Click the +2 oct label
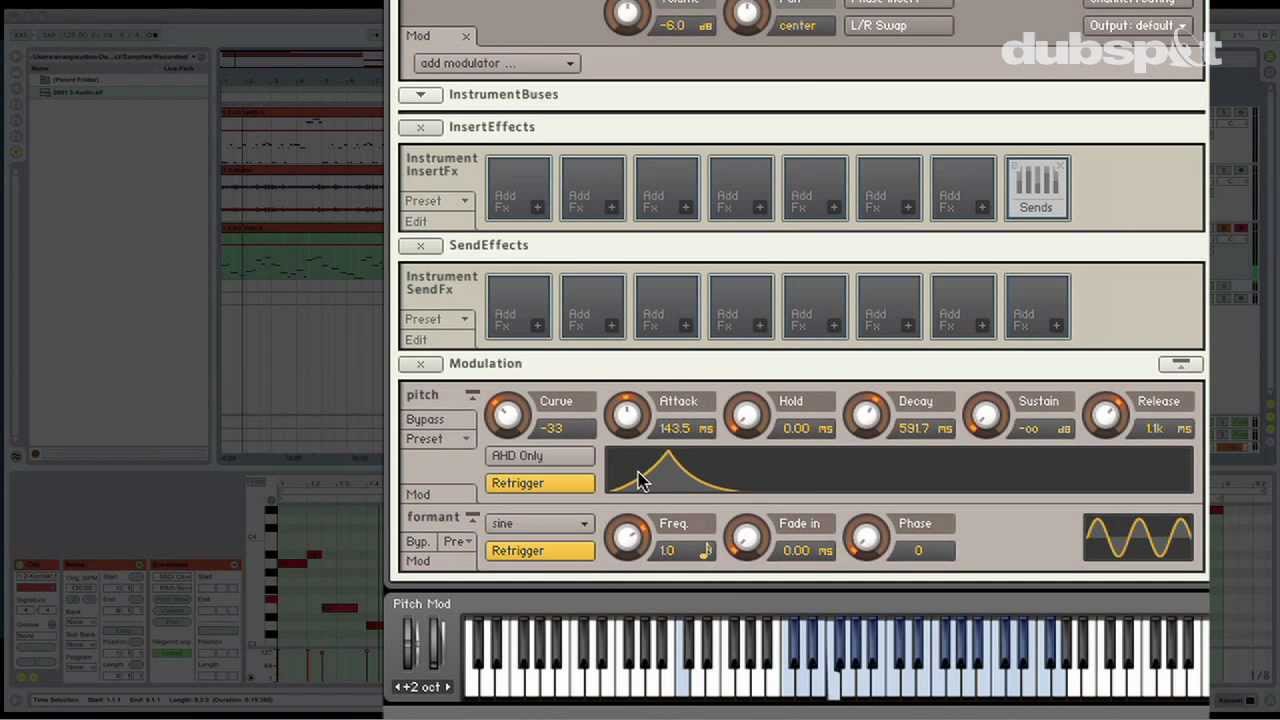Image resolution: width=1280 pixels, height=720 pixels. click(x=423, y=687)
